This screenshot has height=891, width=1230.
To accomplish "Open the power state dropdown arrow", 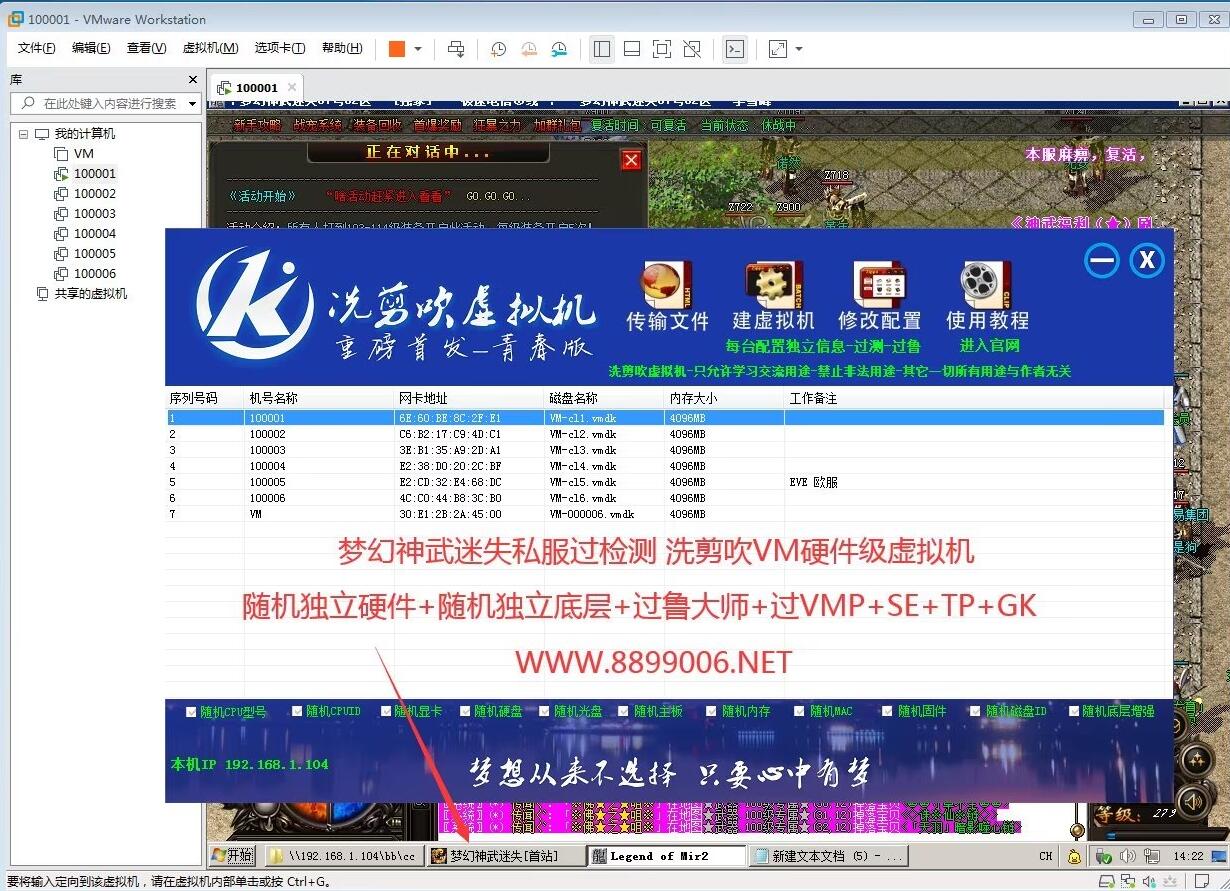I will point(418,48).
